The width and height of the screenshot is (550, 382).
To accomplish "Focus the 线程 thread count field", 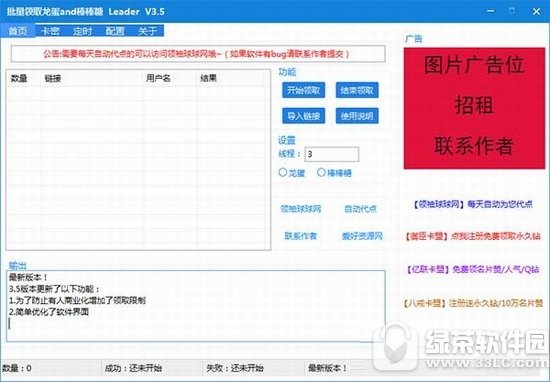I will (x=332, y=154).
